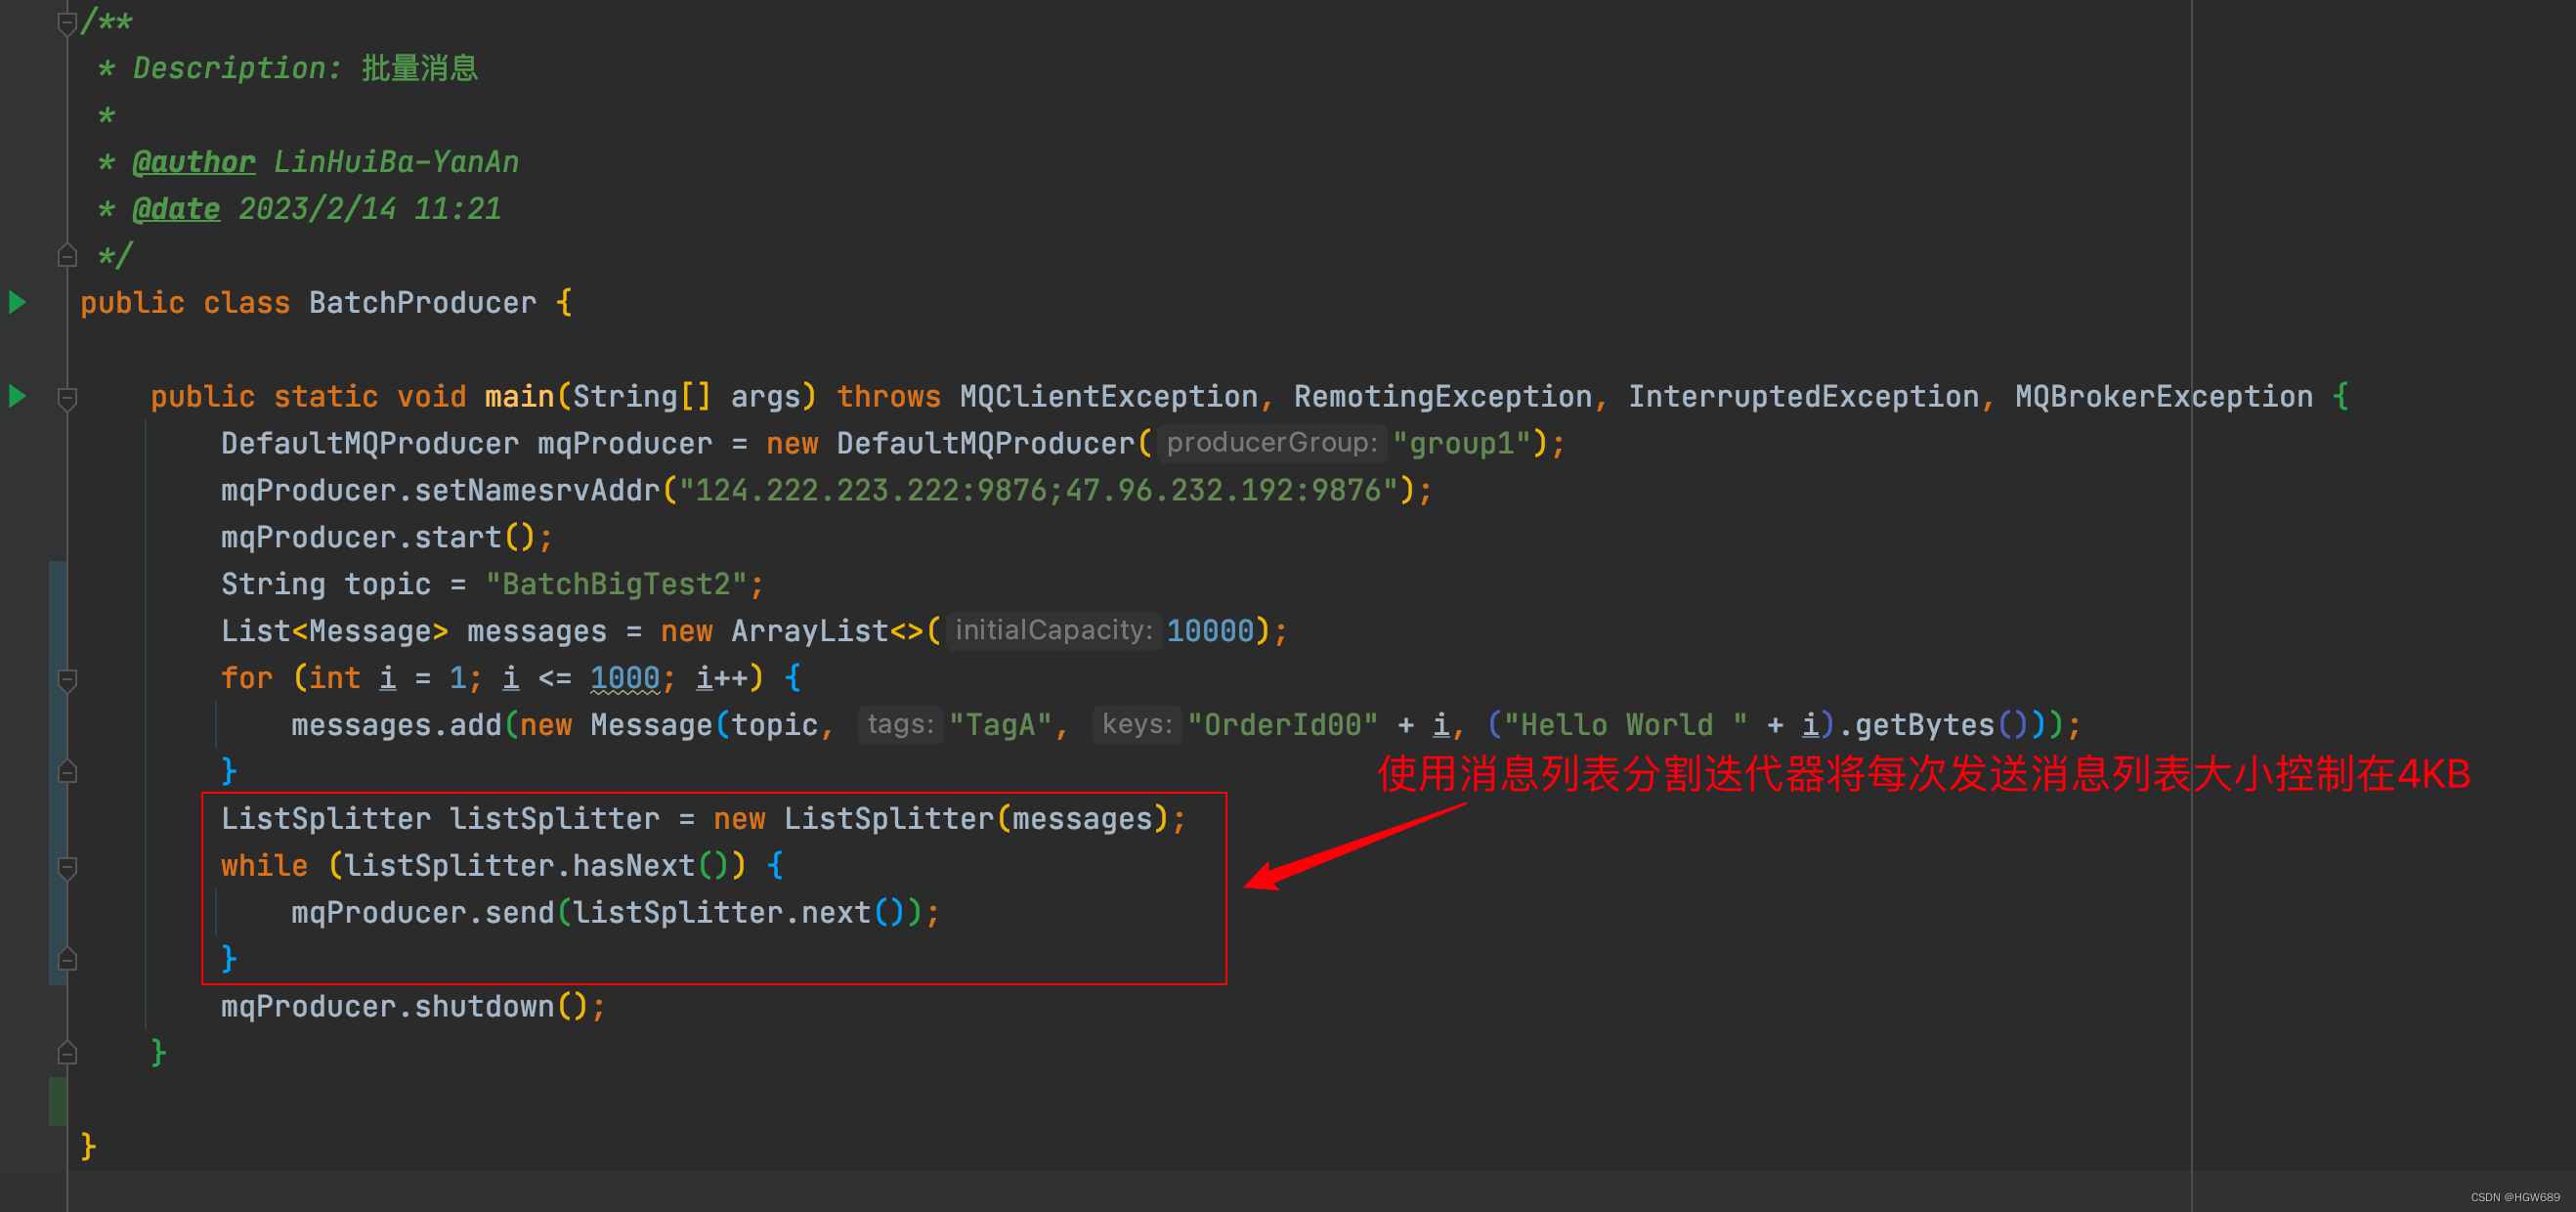Click the main method name

(x=519, y=397)
